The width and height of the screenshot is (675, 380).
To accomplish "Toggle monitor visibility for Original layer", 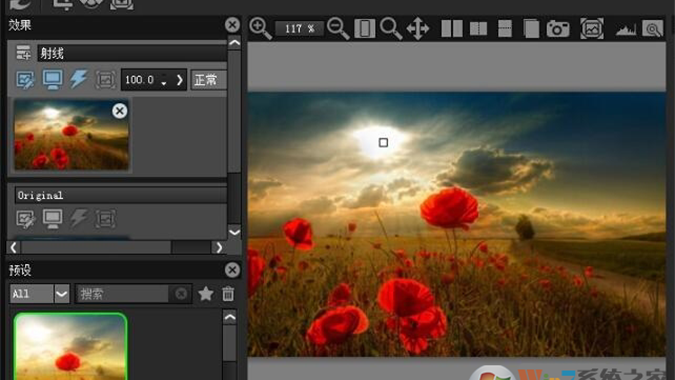I will 53,219.
